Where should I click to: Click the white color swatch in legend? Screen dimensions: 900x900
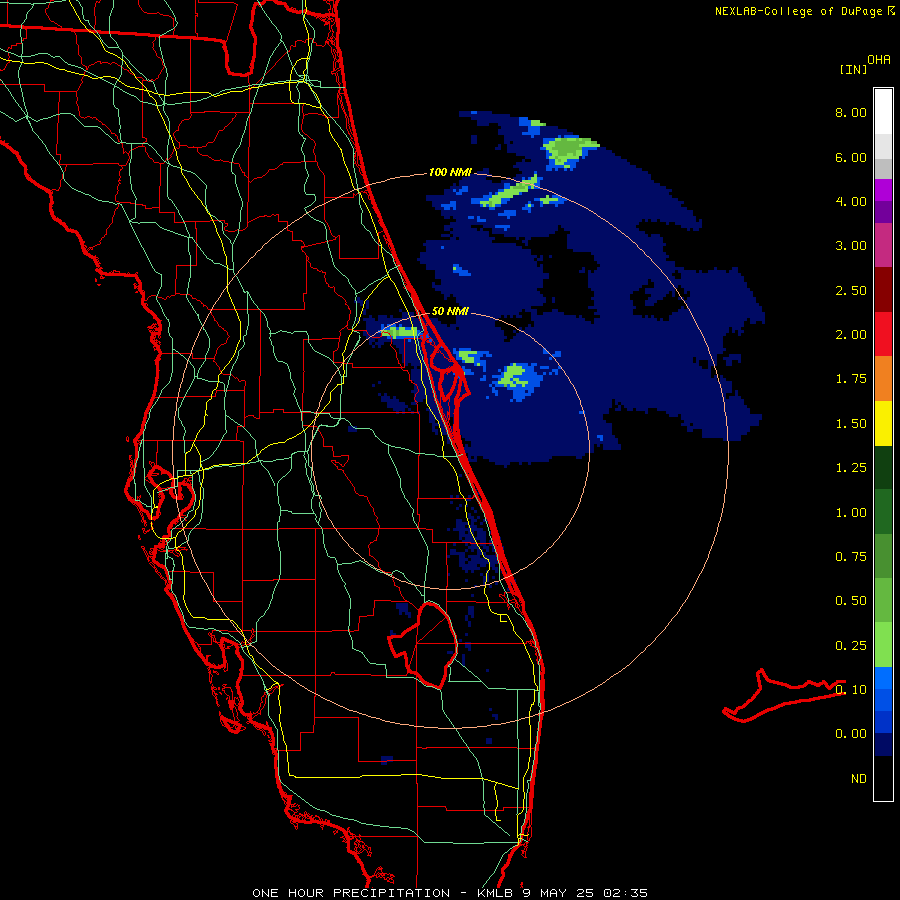(883, 112)
